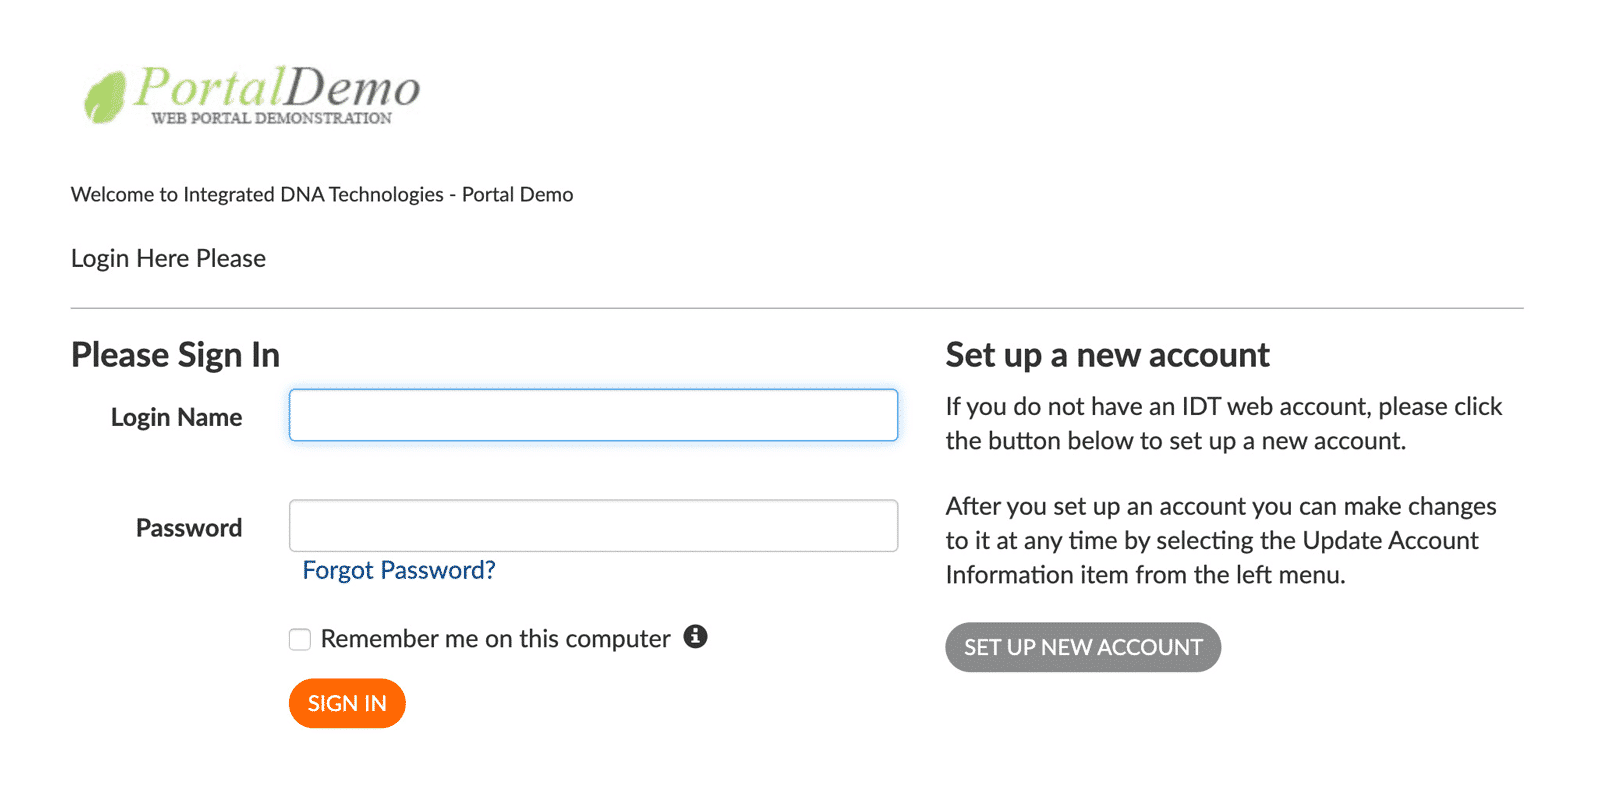Click the green leaf logo icon
Image resolution: width=1600 pixels, height=809 pixels.
coord(104,98)
